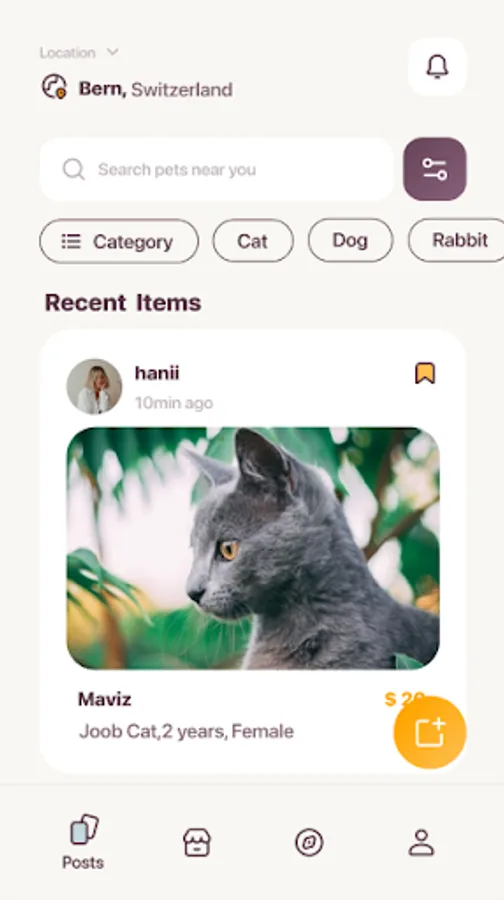
Task: Open the notifications bell
Action: [x=437, y=67]
